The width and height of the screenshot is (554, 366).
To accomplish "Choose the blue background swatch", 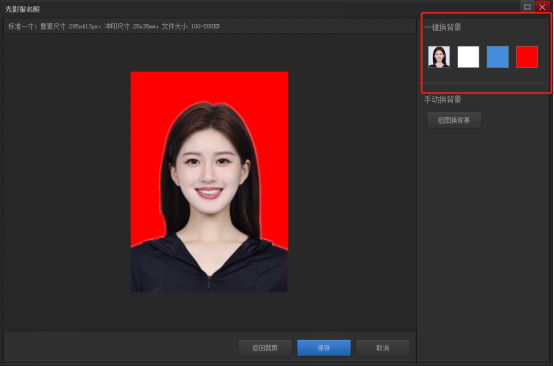I will tap(497, 57).
